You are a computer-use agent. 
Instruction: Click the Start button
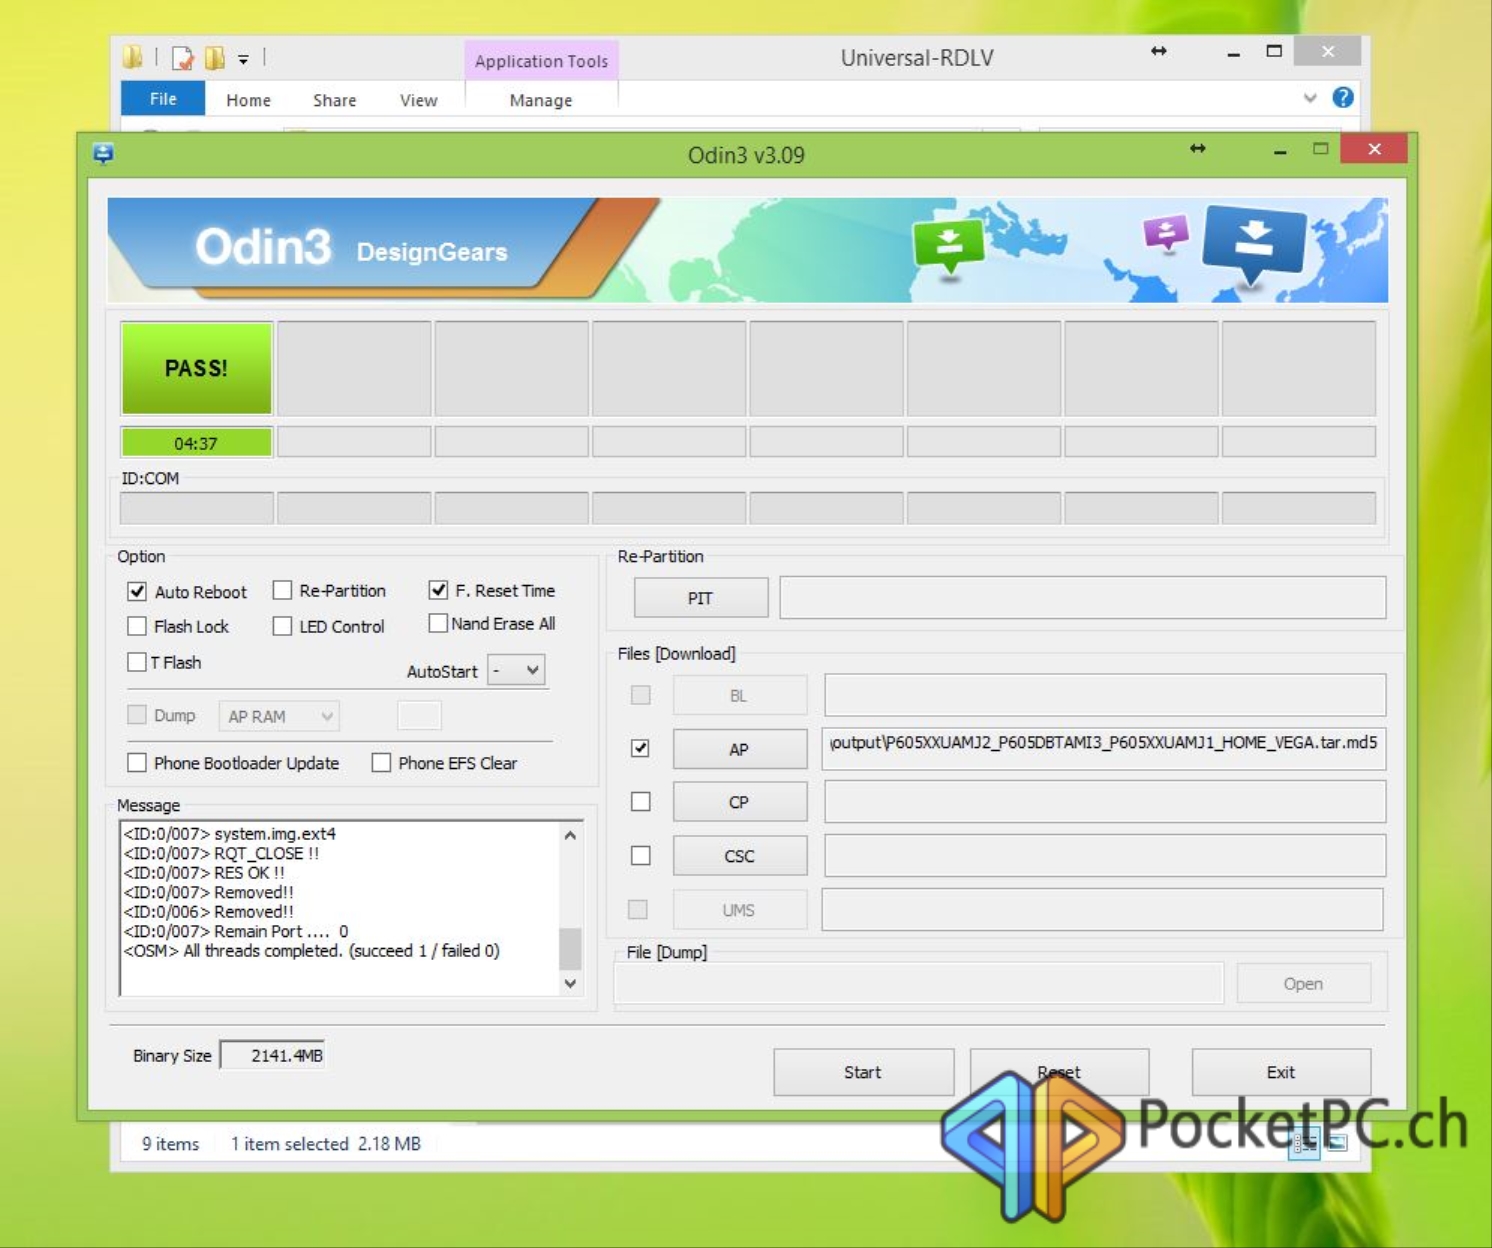863,1072
